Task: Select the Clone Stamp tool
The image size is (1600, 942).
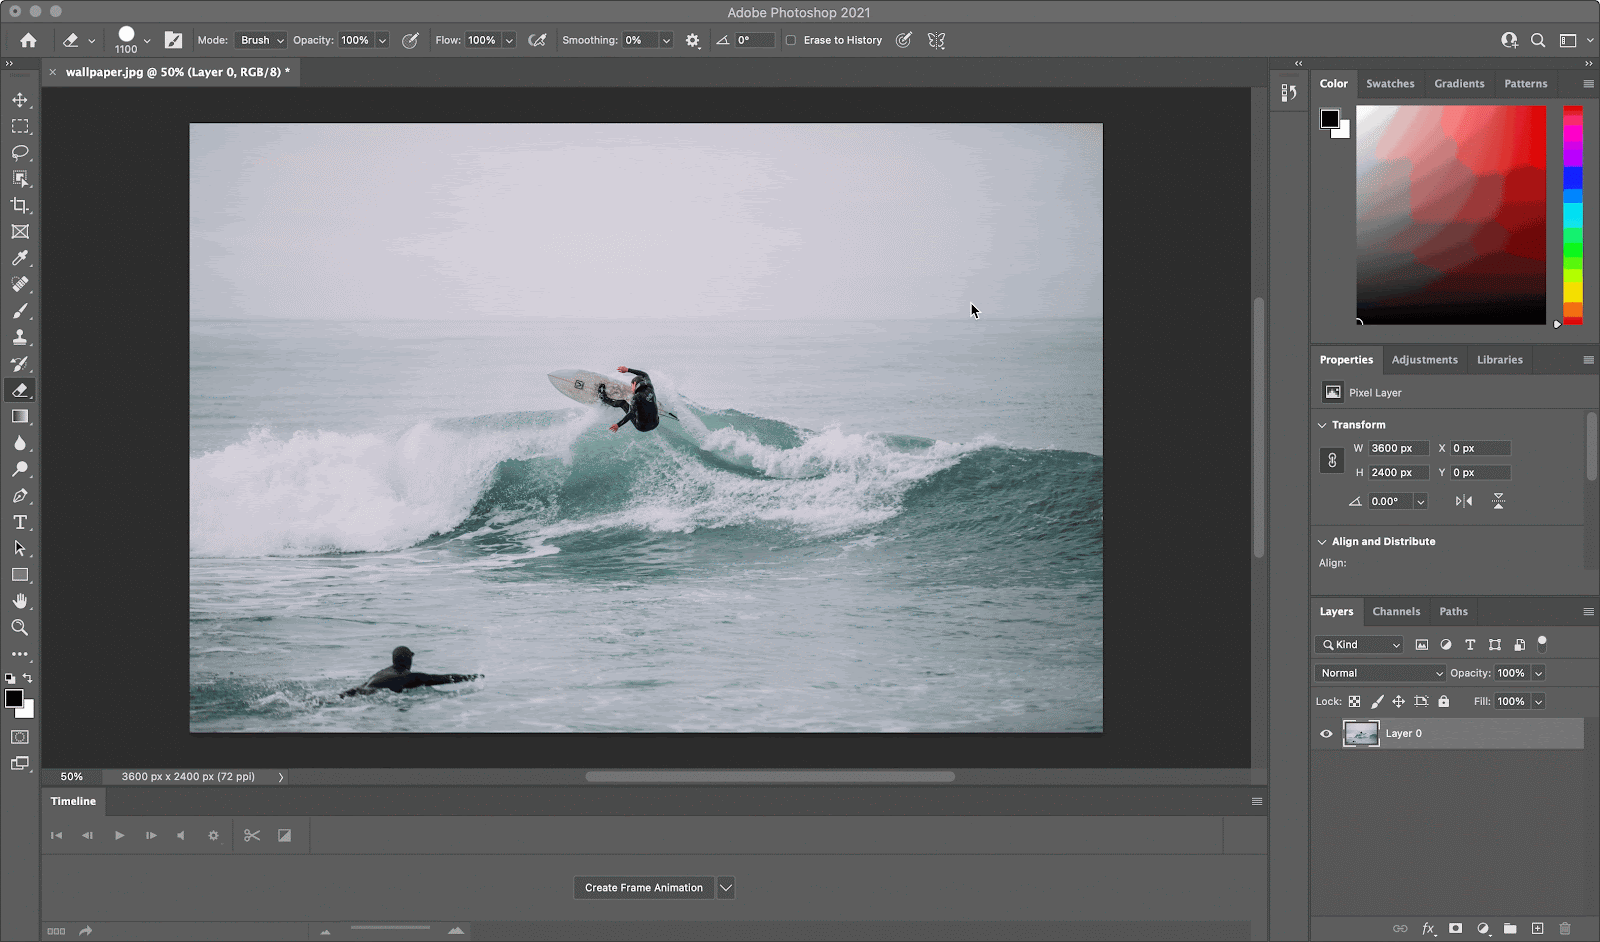Action: pos(20,338)
